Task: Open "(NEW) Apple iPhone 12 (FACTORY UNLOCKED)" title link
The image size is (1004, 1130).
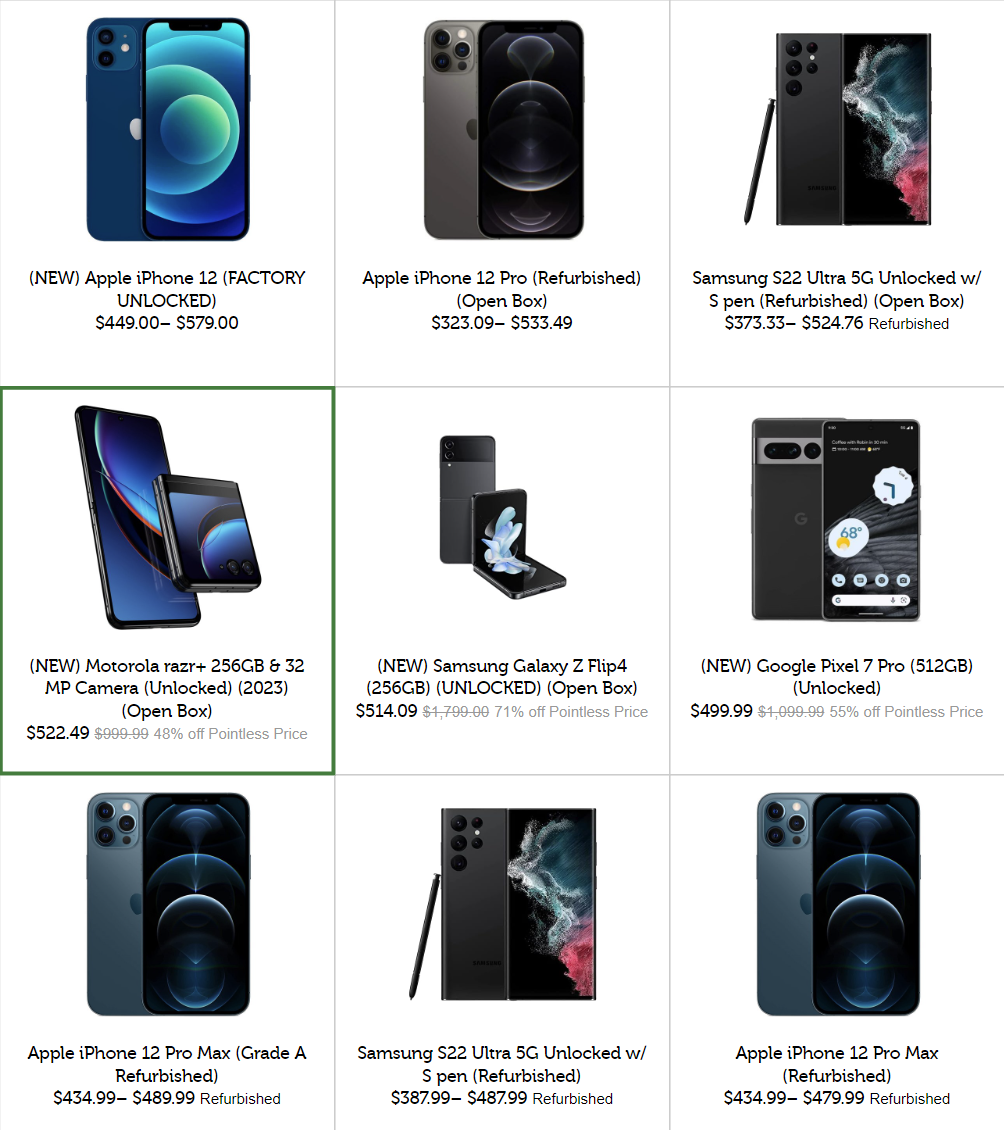Action: point(167,289)
